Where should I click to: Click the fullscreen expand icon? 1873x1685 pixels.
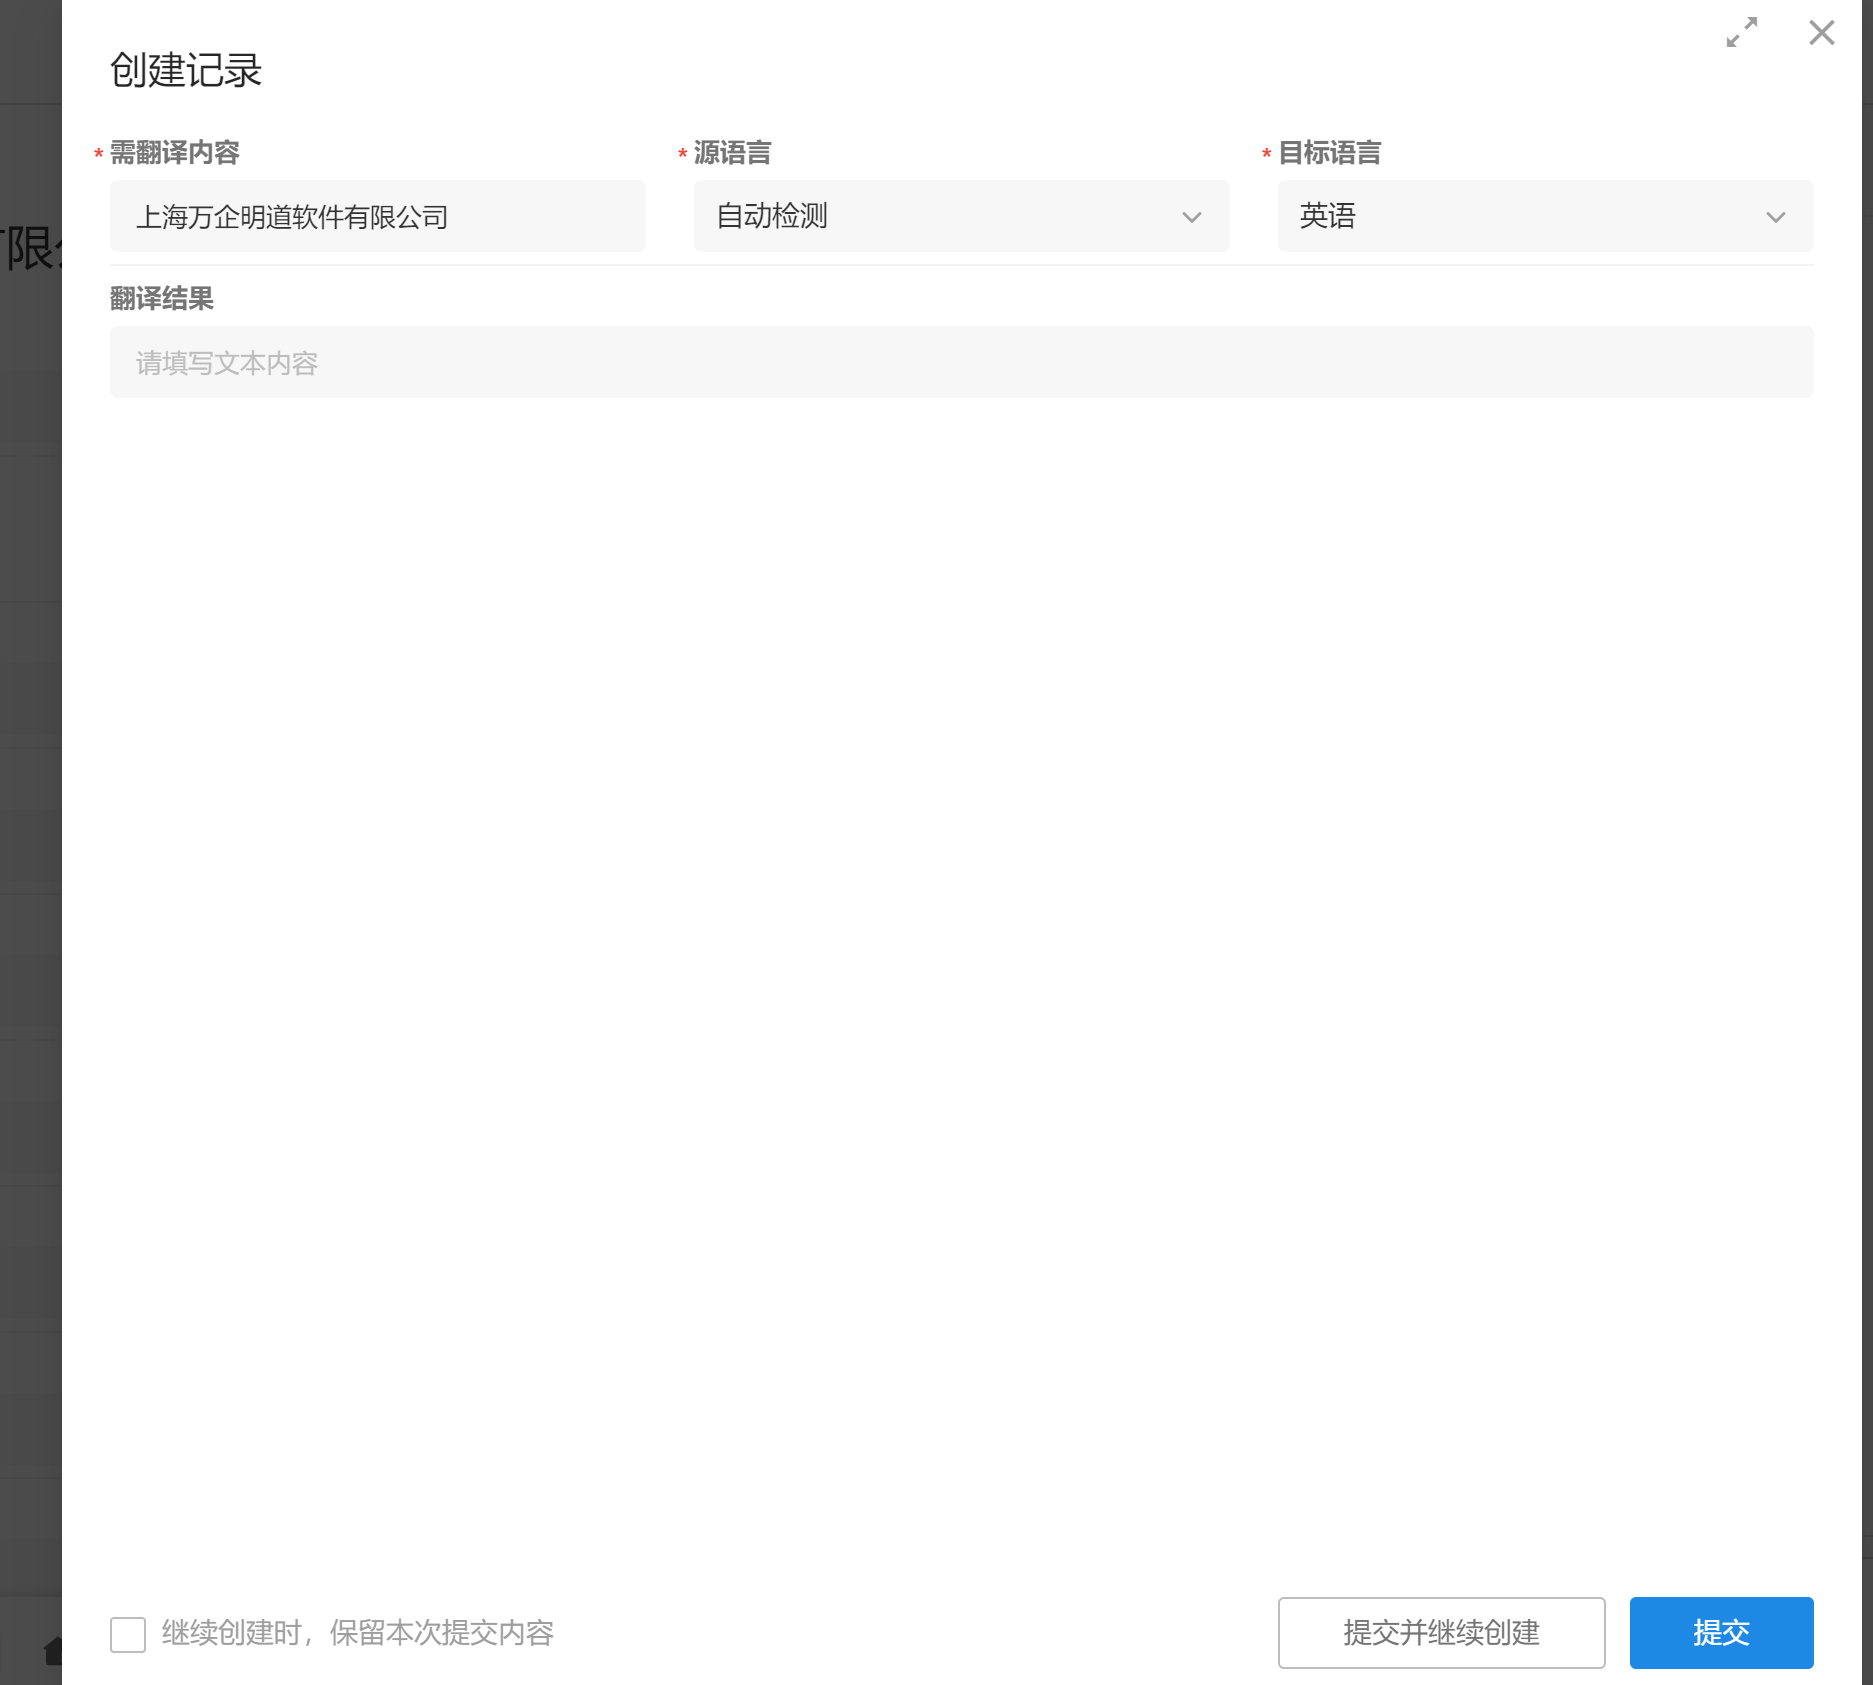(1741, 33)
